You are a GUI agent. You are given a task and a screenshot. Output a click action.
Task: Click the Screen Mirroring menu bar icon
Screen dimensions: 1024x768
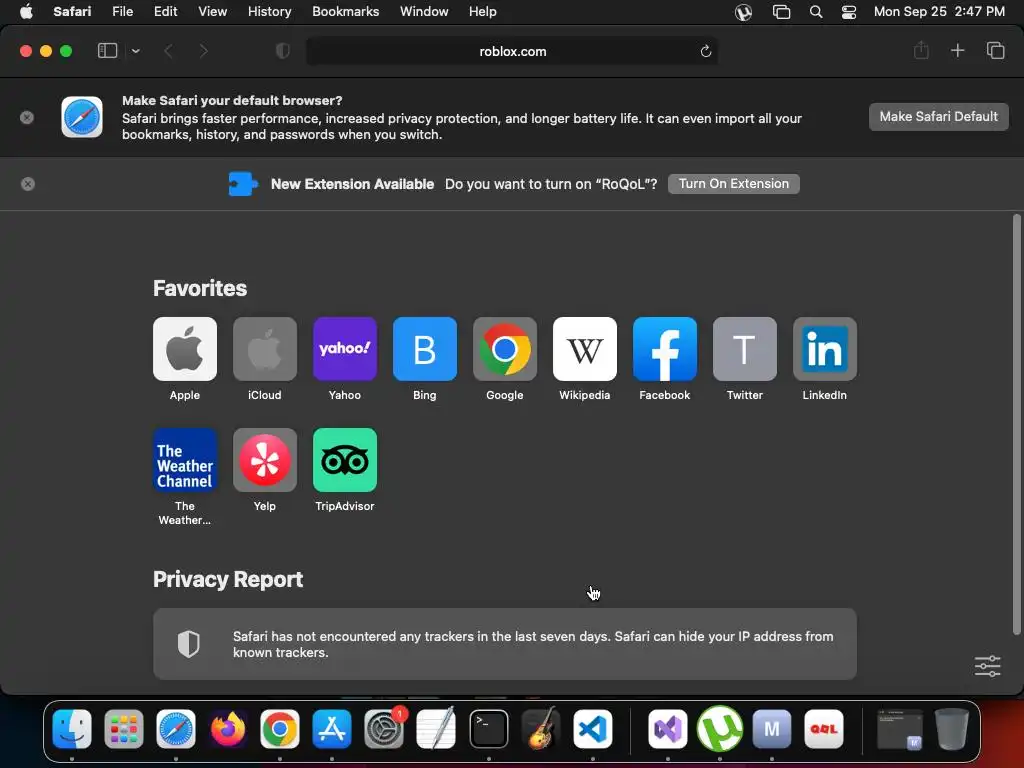click(x=781, y=12)
